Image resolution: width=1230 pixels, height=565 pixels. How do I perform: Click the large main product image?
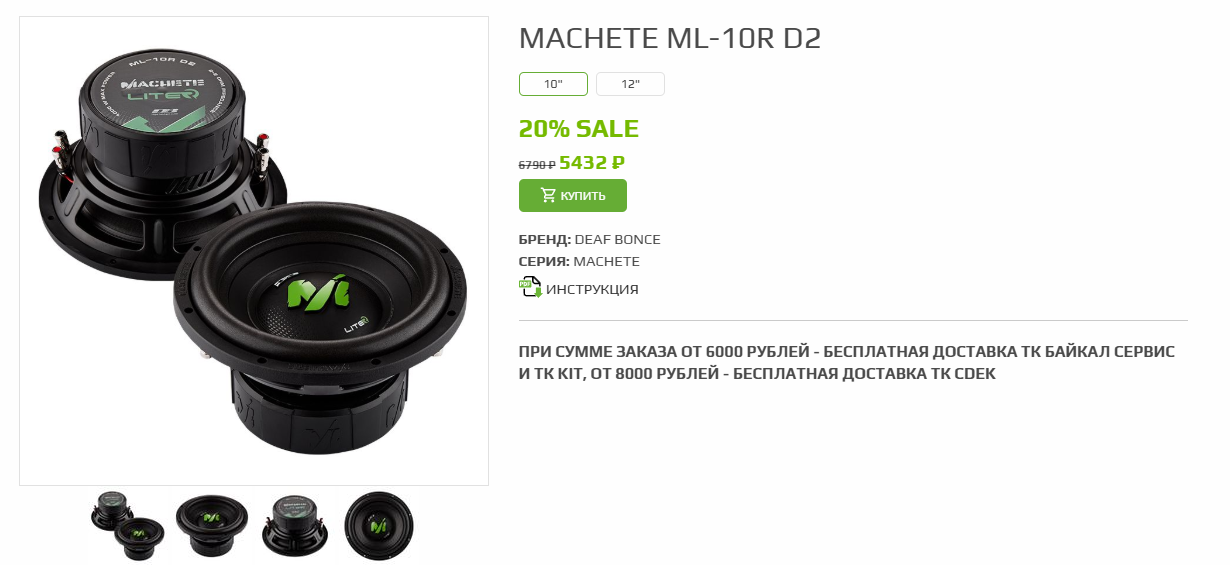point(254,251)
